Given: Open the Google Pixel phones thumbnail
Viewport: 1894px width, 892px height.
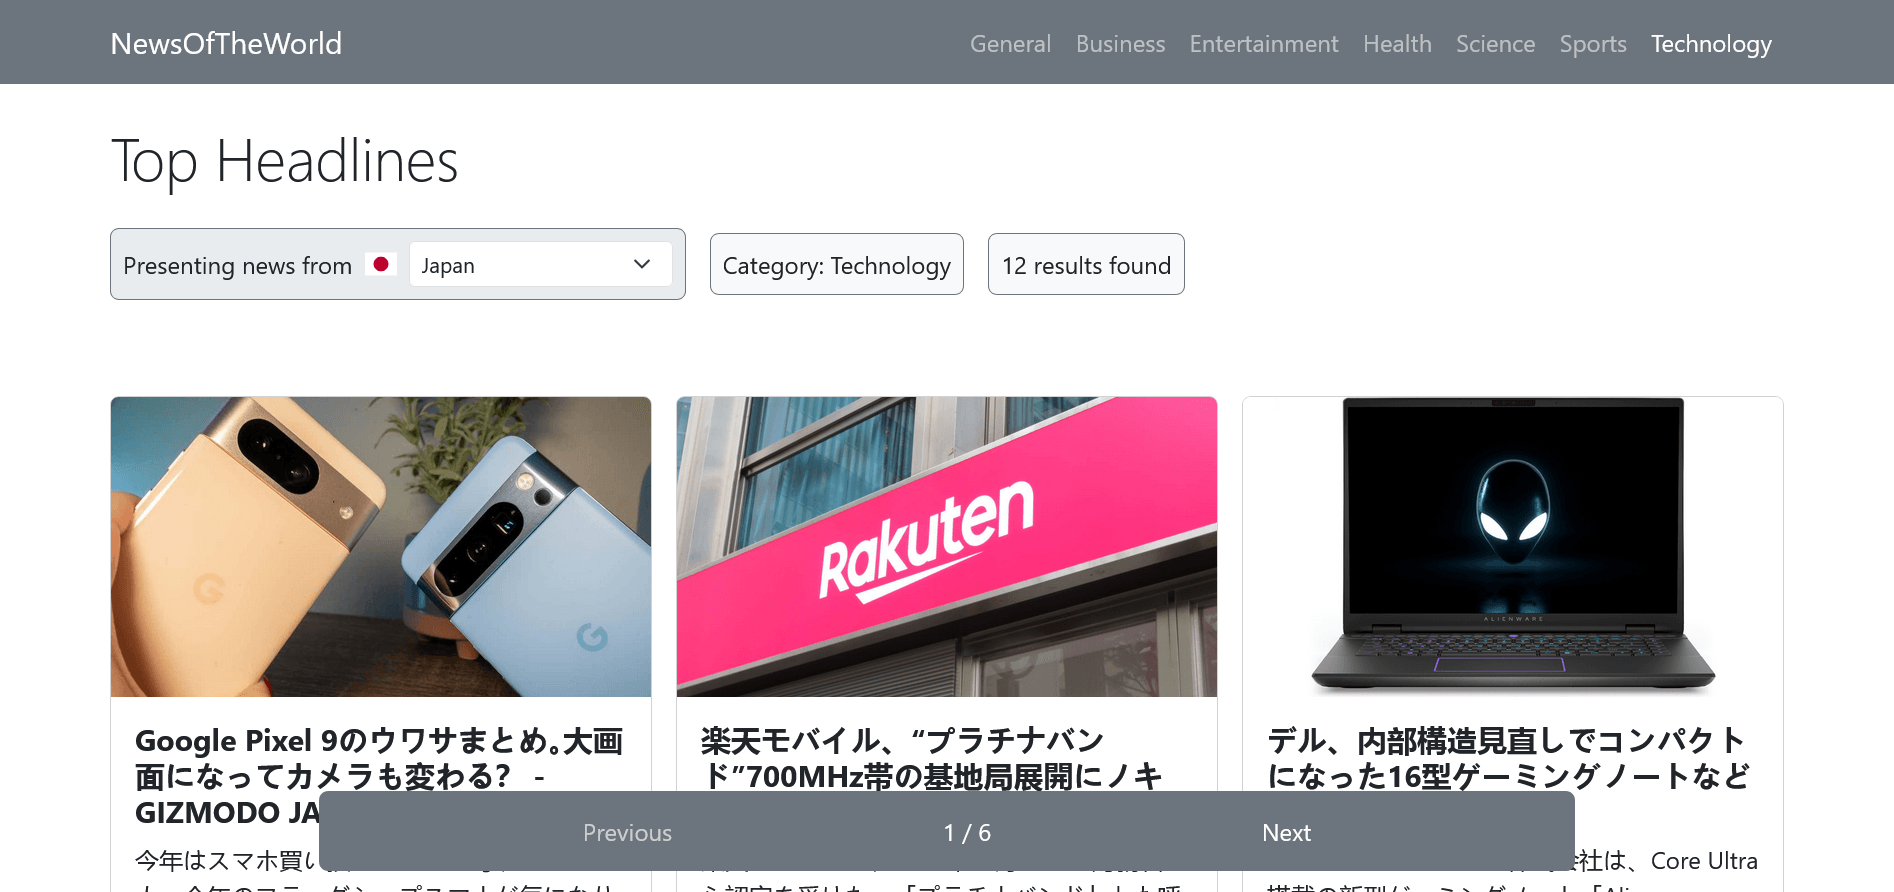Looking at the screenshot, I should coord(381,547).
